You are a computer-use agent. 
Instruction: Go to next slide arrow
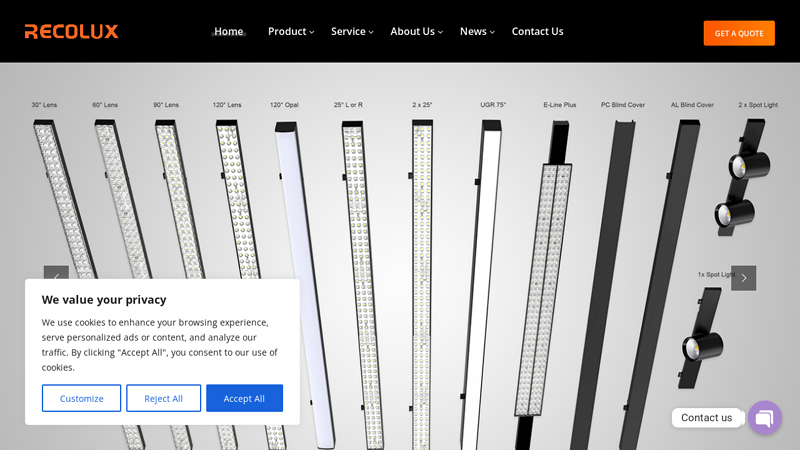(743, 278)
